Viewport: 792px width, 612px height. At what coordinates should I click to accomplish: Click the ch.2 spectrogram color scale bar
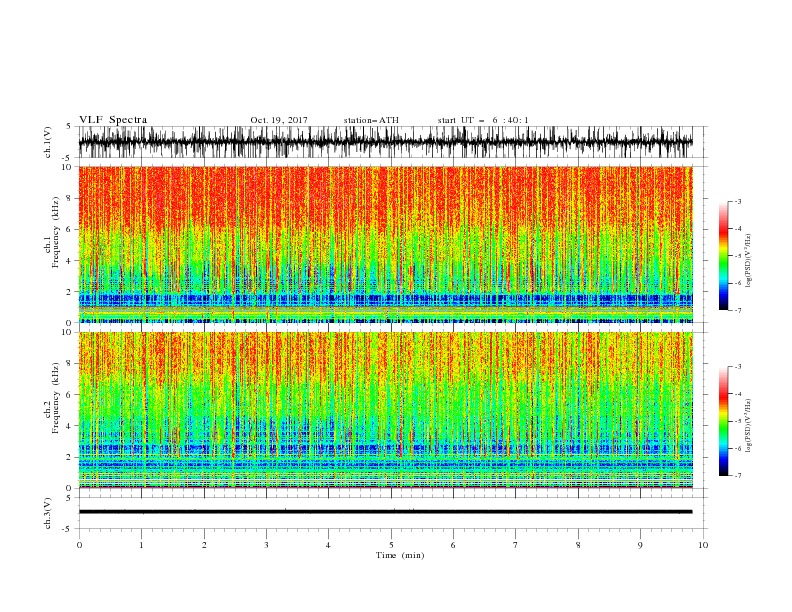(723, 421)
